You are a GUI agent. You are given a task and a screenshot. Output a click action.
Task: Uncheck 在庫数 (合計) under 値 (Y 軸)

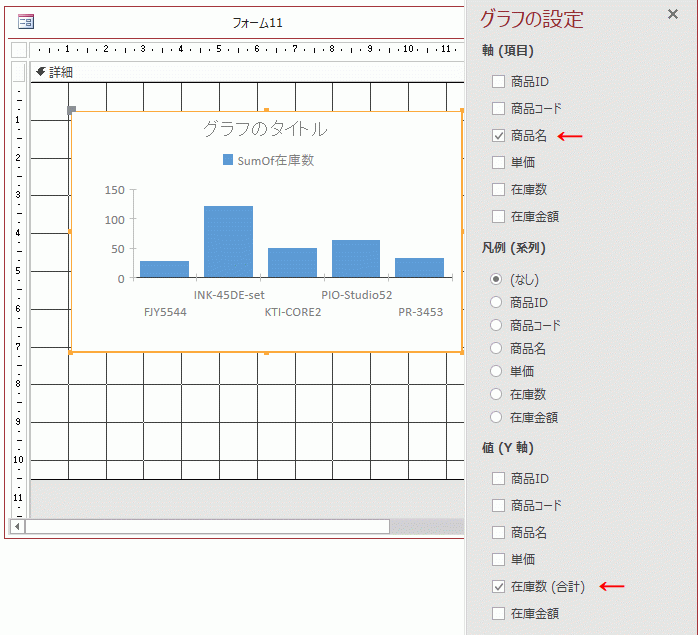click(498, 586)
